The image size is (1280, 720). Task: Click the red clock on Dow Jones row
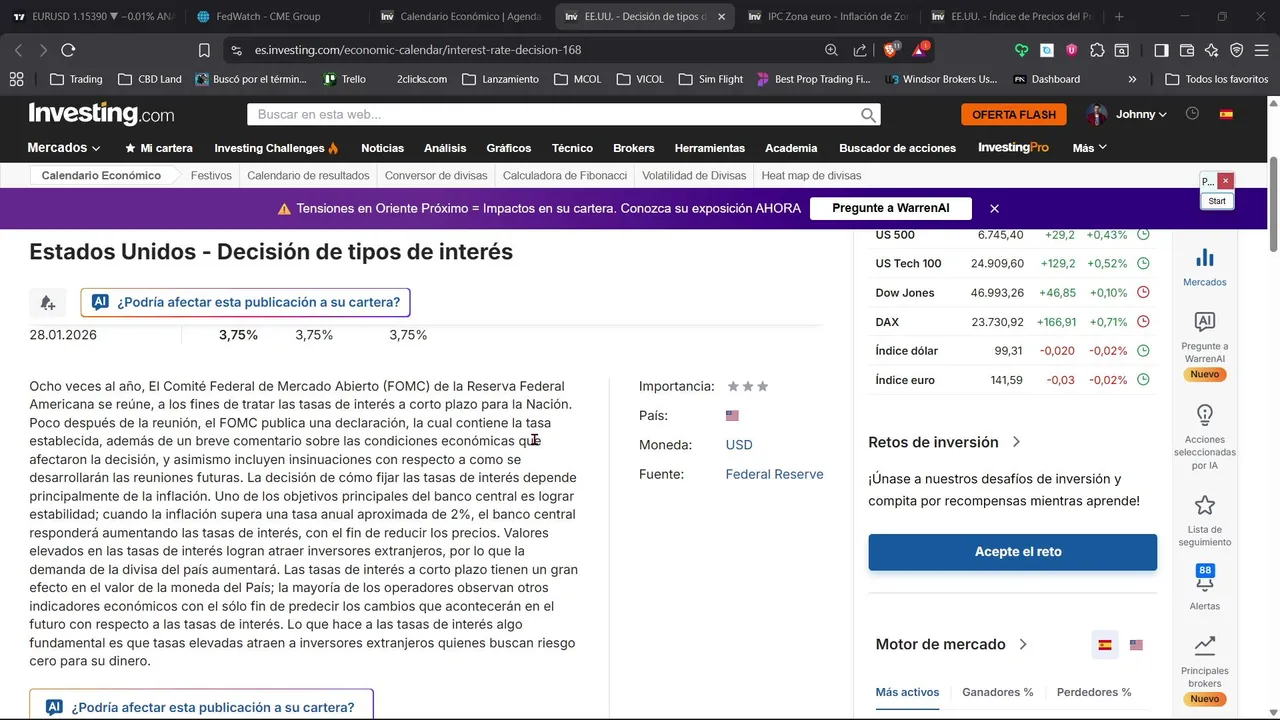click(1143, 293)
